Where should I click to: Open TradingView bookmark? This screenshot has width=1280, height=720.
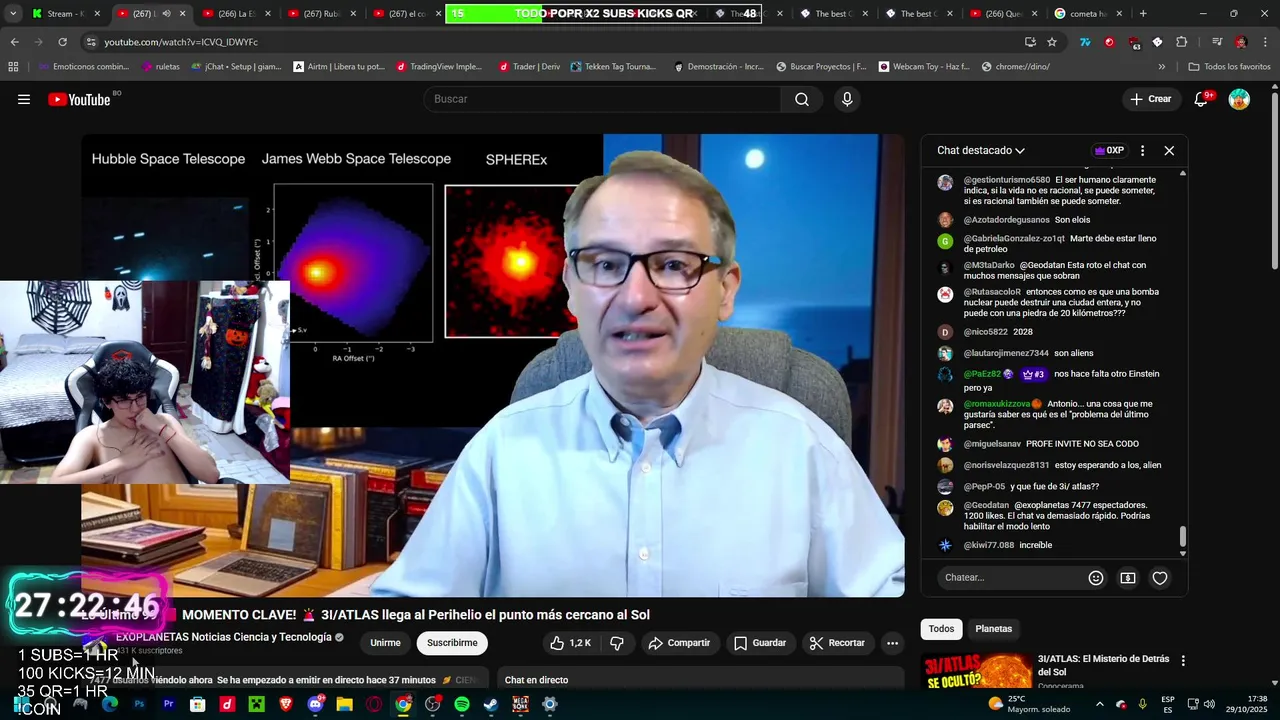click(439, 67)
